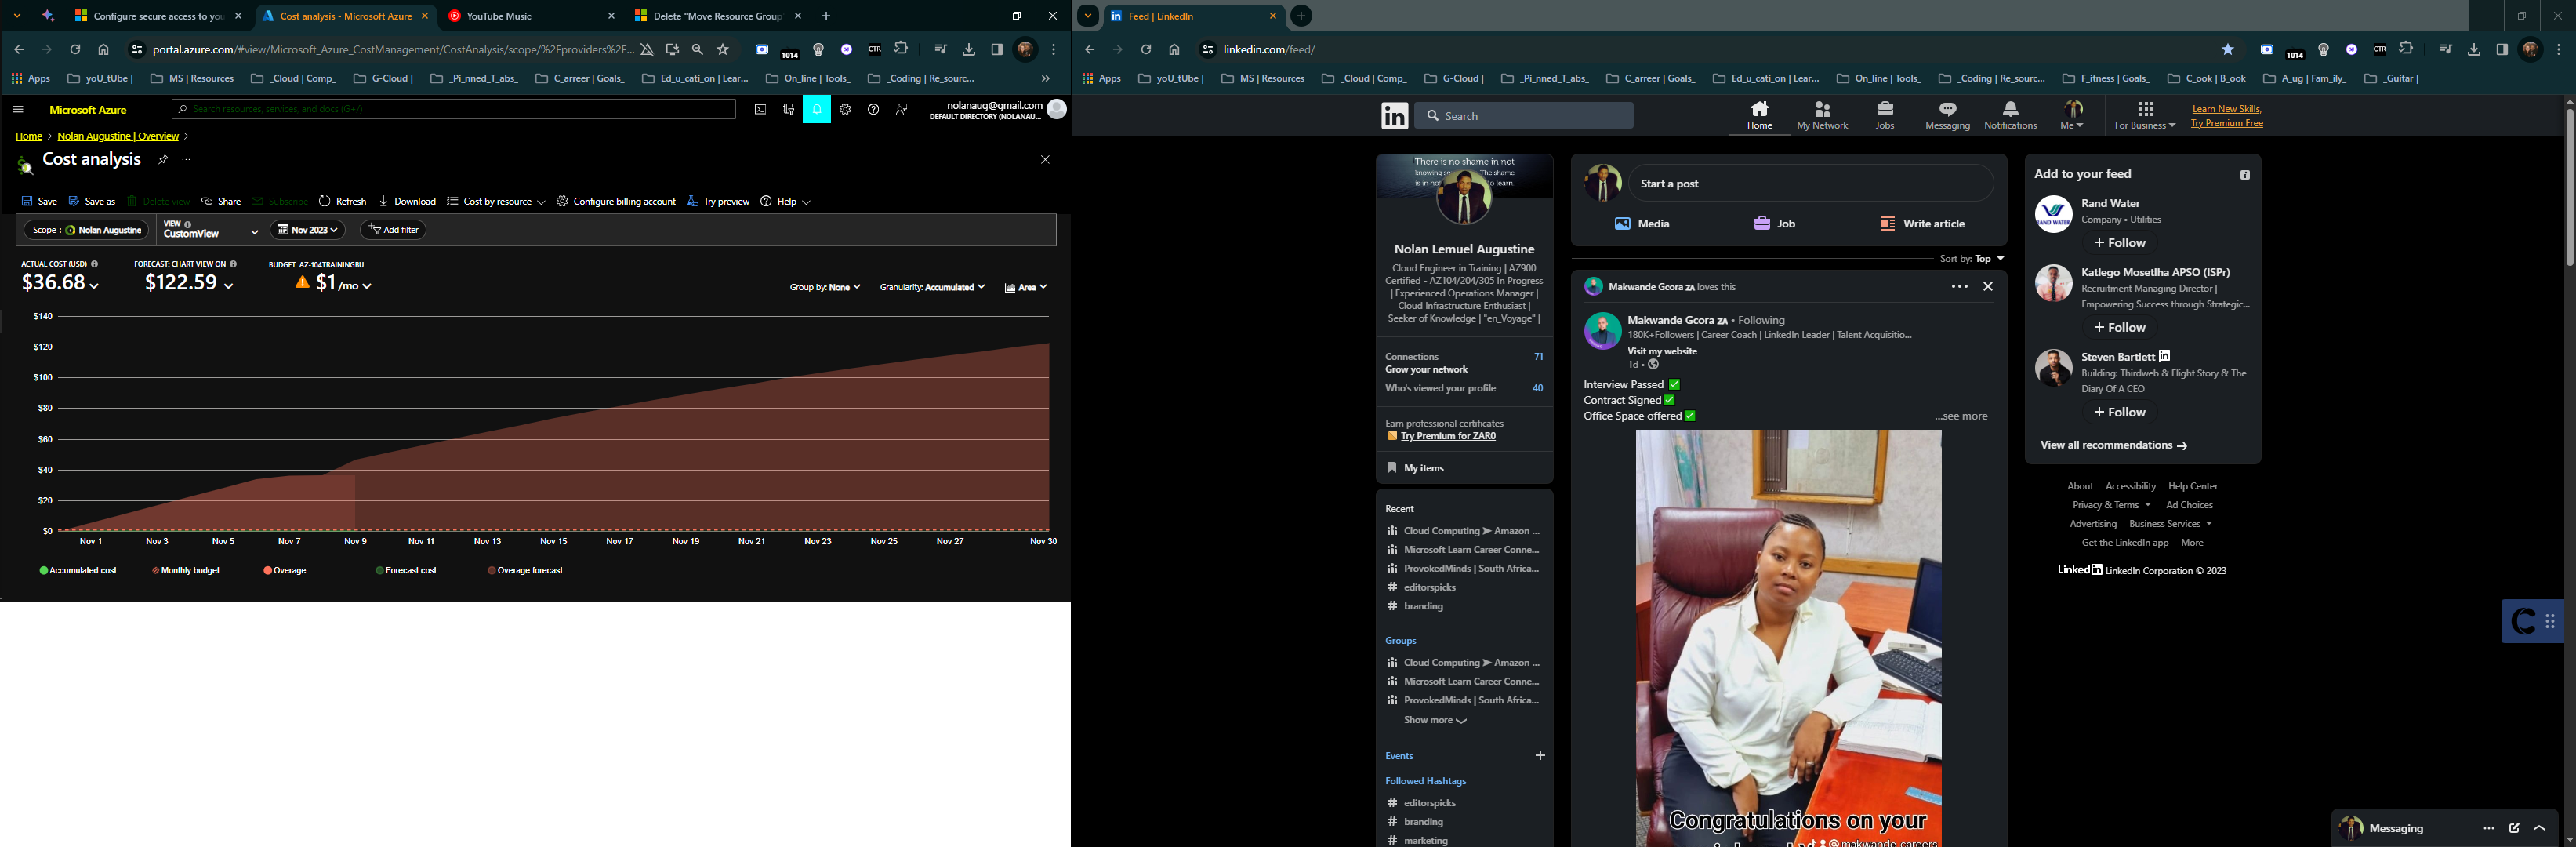Screen dimensions: 2576x847
Task: Open Azure portal settings gear
Action: (845, 109)
